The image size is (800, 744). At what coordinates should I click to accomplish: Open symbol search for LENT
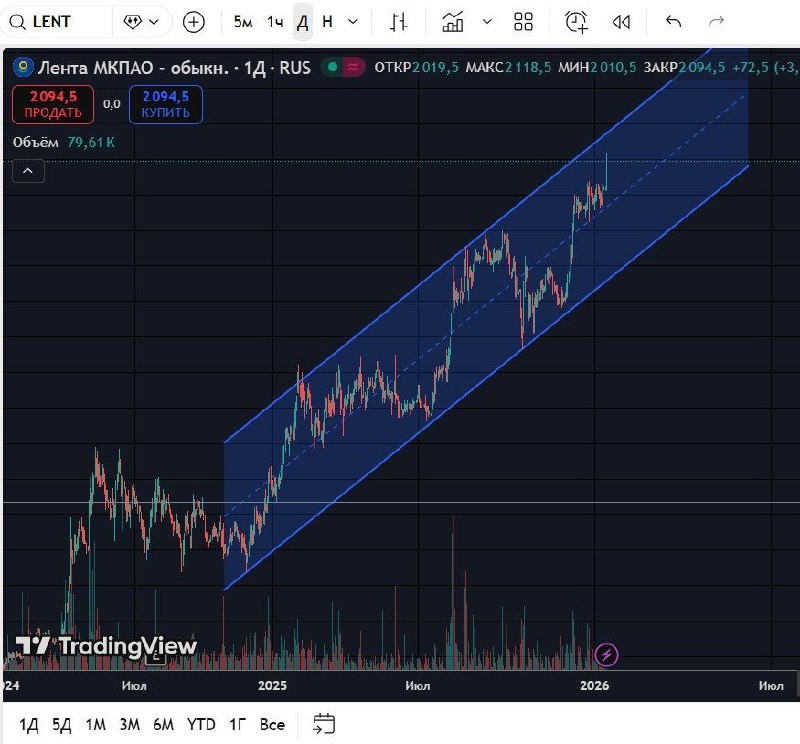click(55, 21)
